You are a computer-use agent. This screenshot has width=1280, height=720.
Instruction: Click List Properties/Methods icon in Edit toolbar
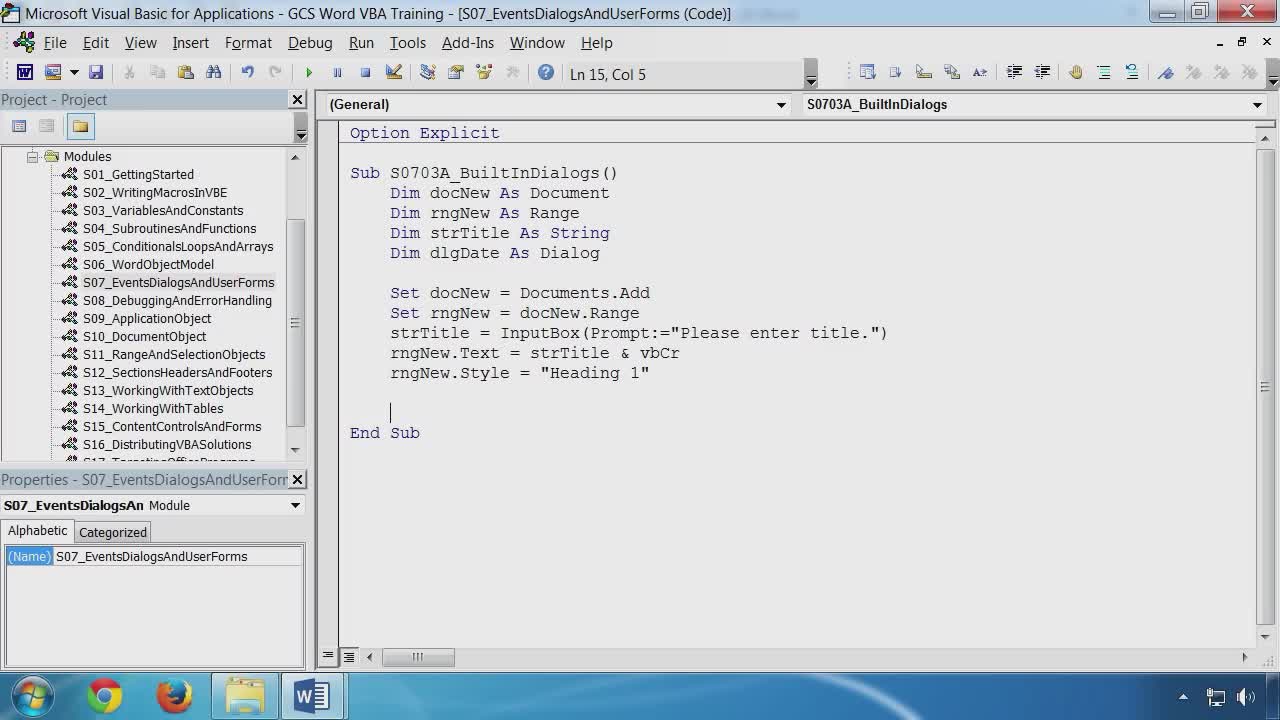(867, 72)
